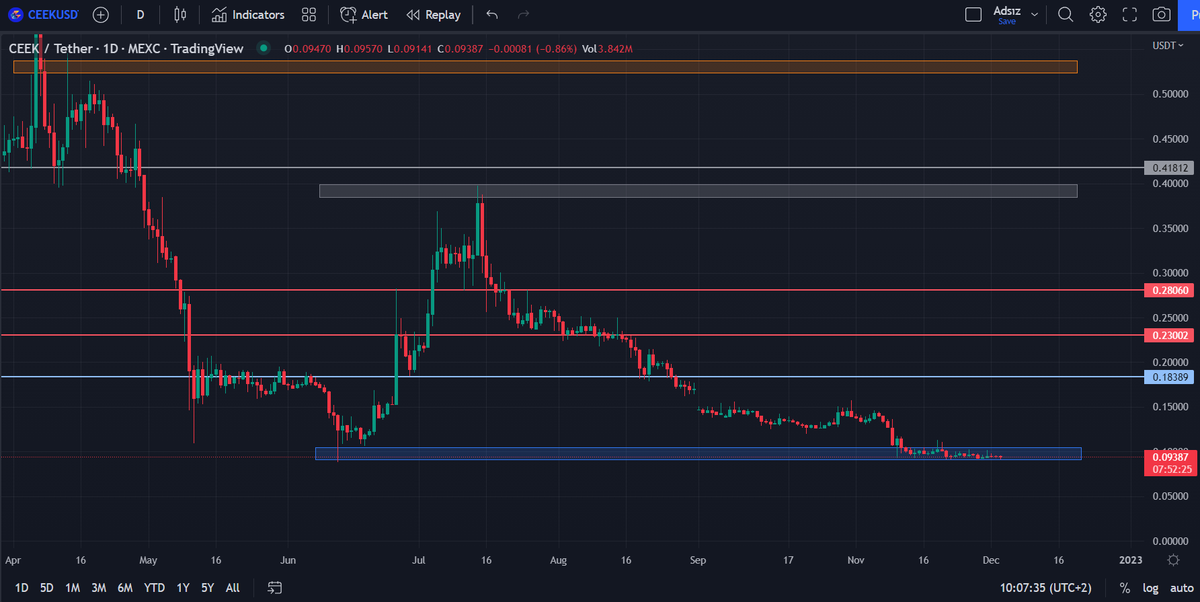Open the Indicators dialog
The image size is (1200, 602).
pyautogui.click(x=248, y=15)
